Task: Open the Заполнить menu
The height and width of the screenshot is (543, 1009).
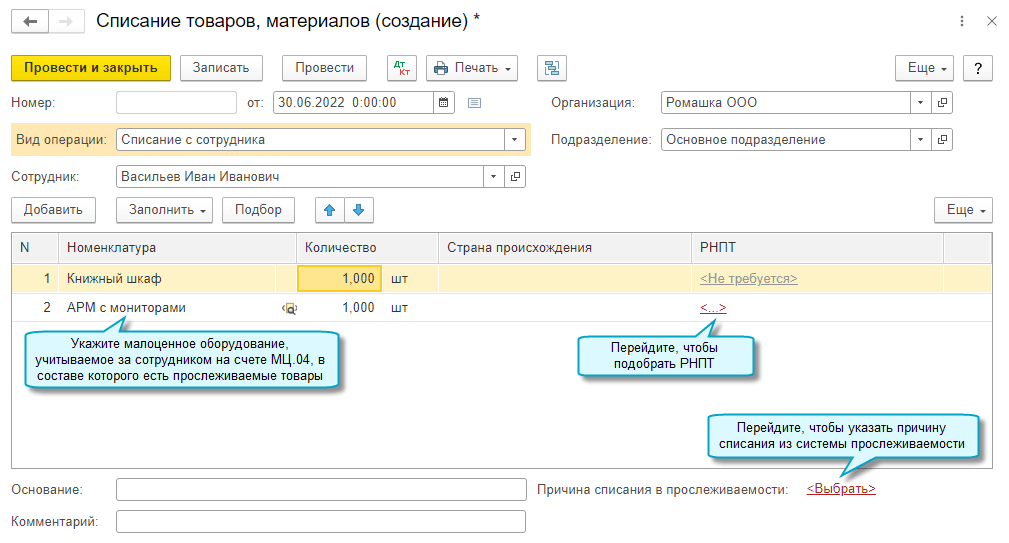Action: (x=165, y=210)
